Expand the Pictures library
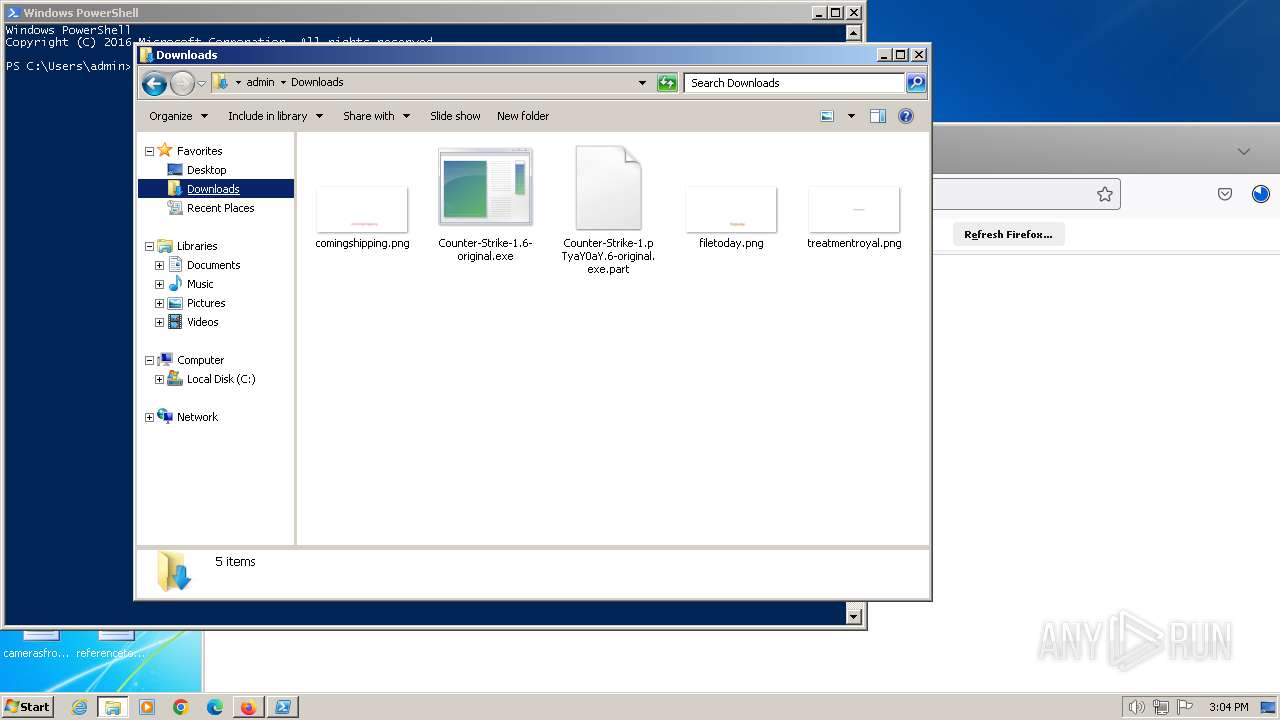The image size is (1280, 720). point(159,303)
